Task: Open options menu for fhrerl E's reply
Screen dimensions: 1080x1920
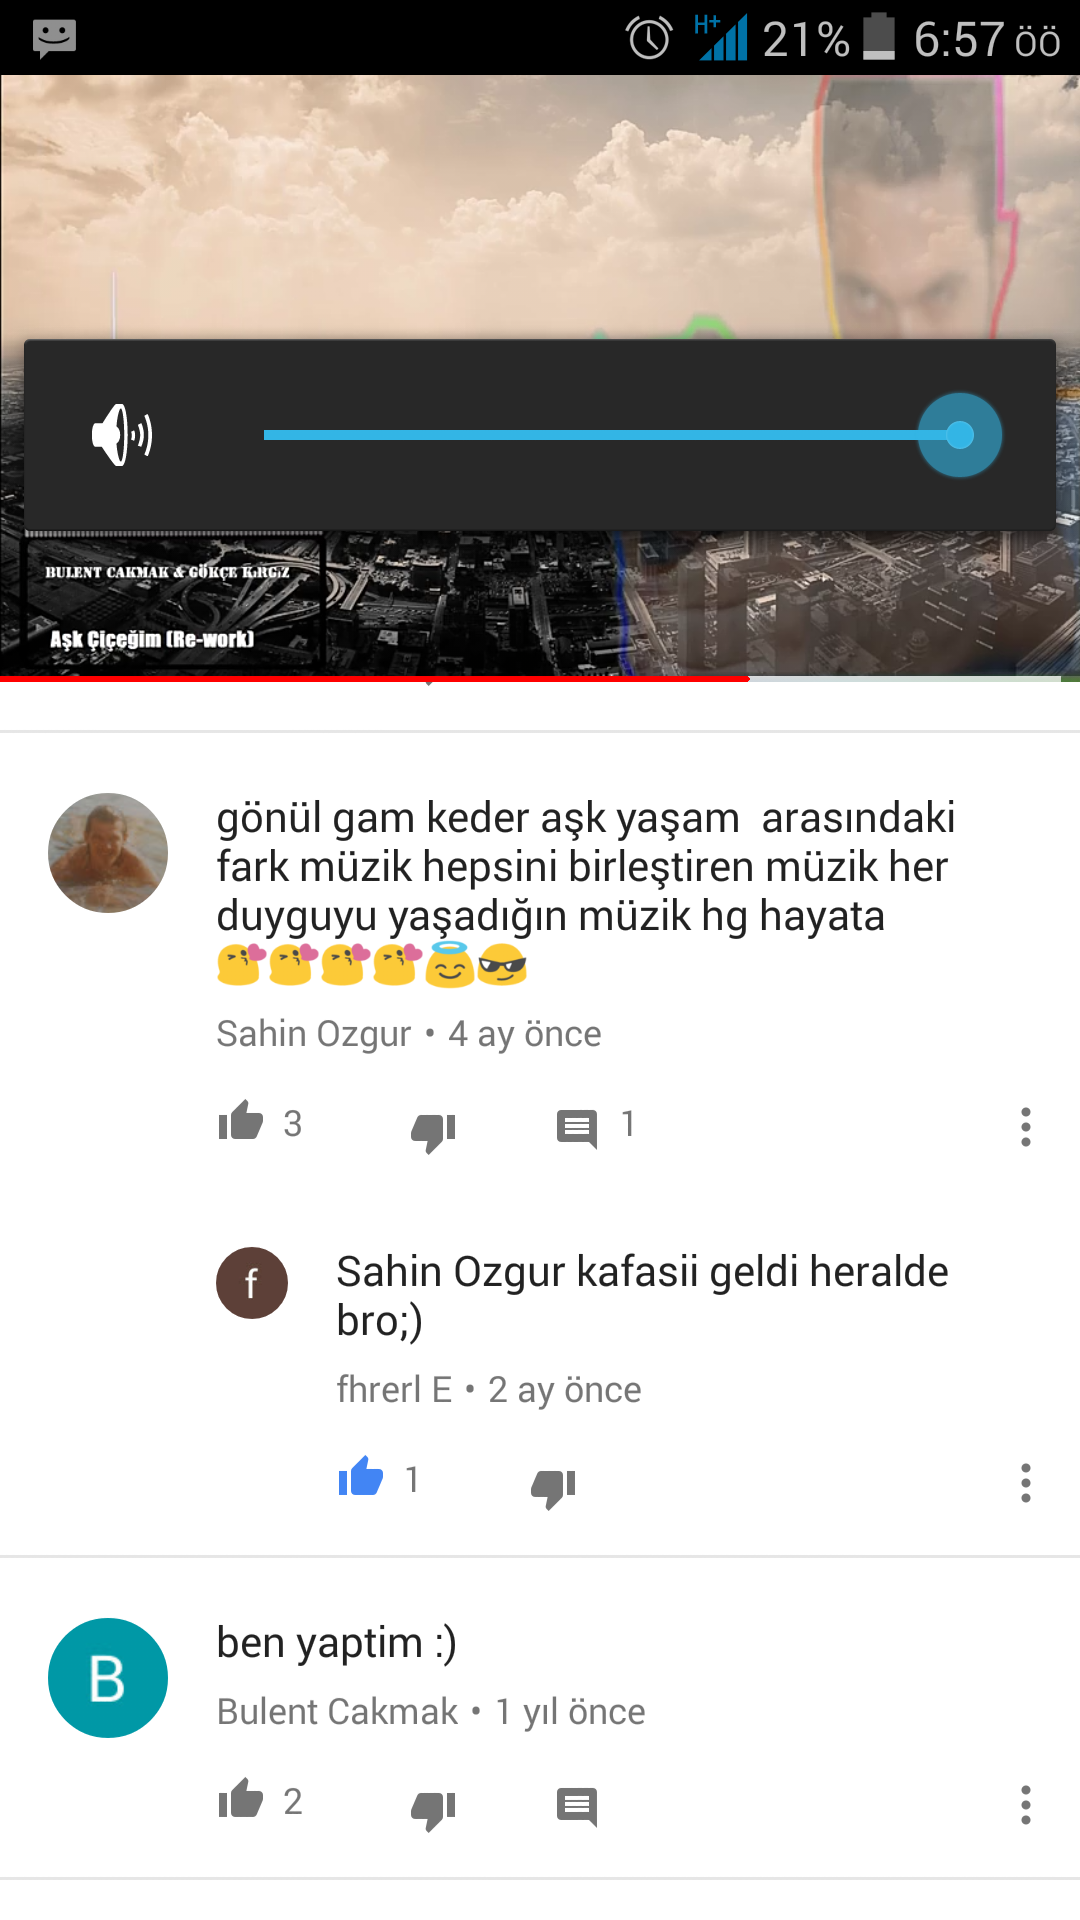Action: coord(1025,1483)
